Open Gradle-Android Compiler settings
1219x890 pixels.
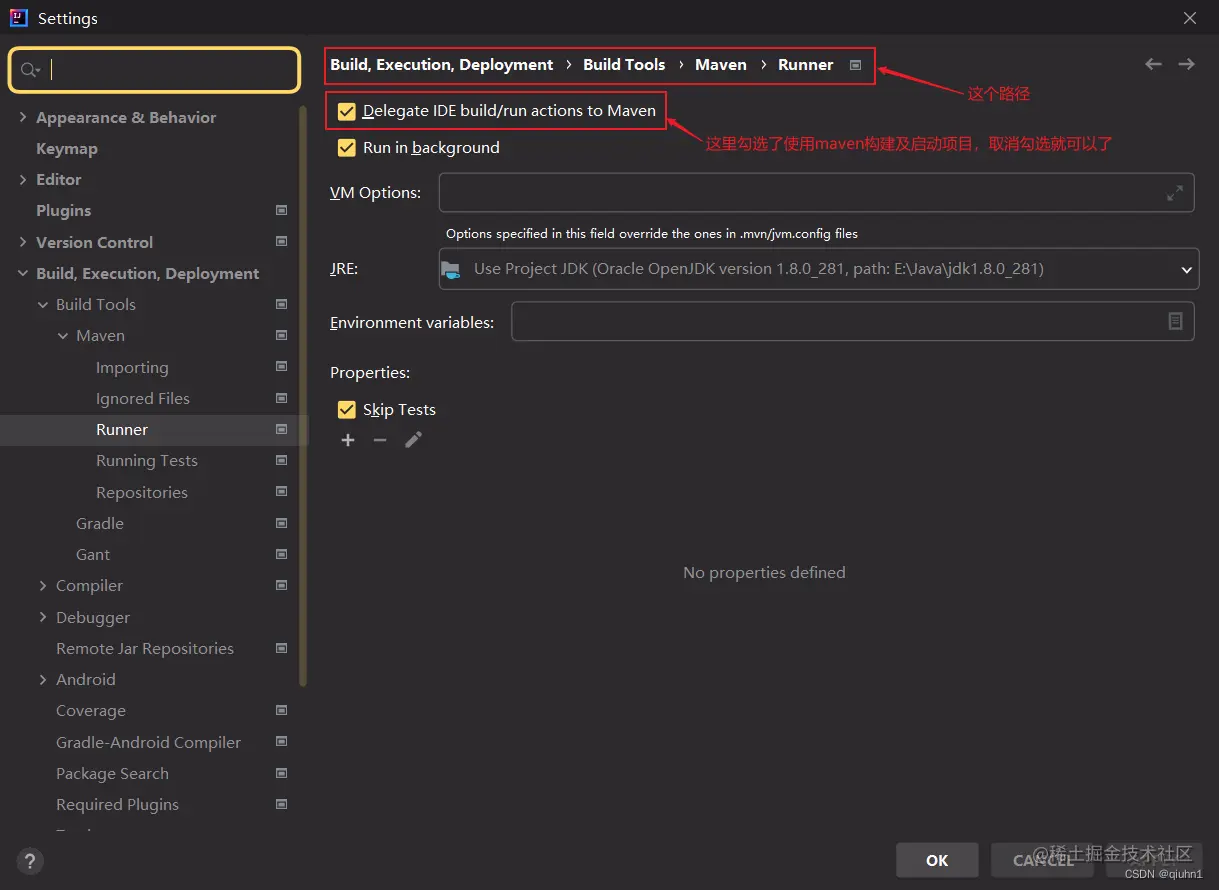(x=148, y=742)
